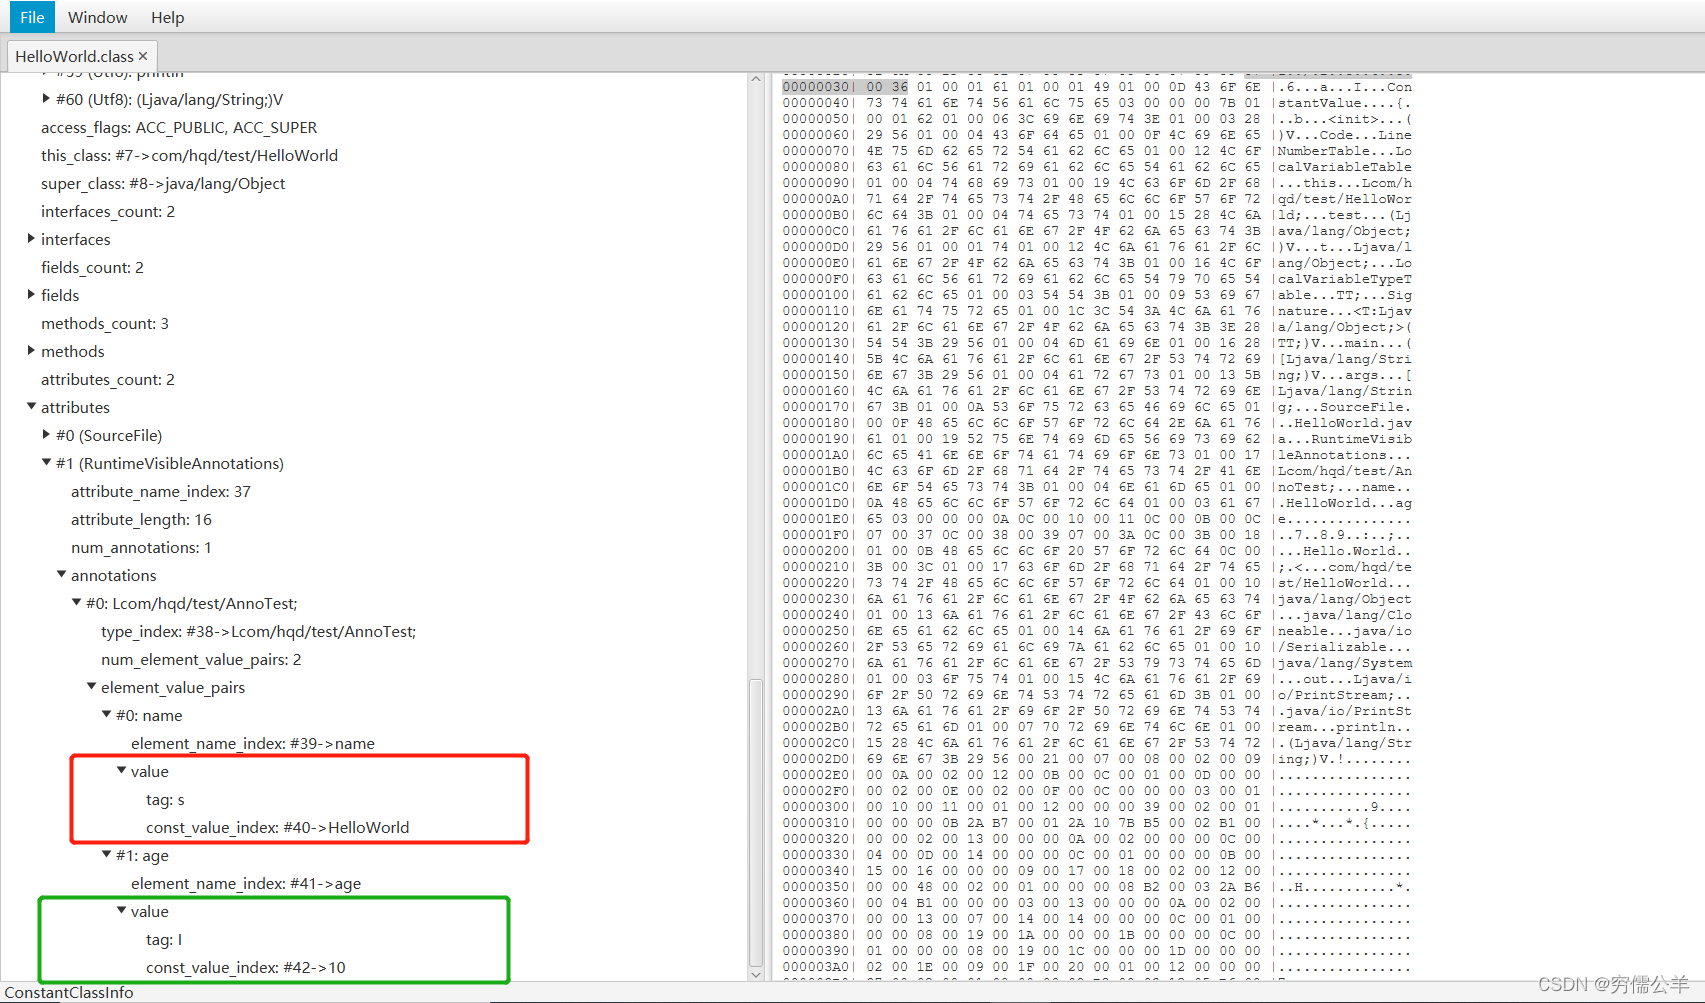Select the fields_count: 2 row
Viewport: 1705px width, 1003px height.
pyautogui.click(x=92, y=267)
